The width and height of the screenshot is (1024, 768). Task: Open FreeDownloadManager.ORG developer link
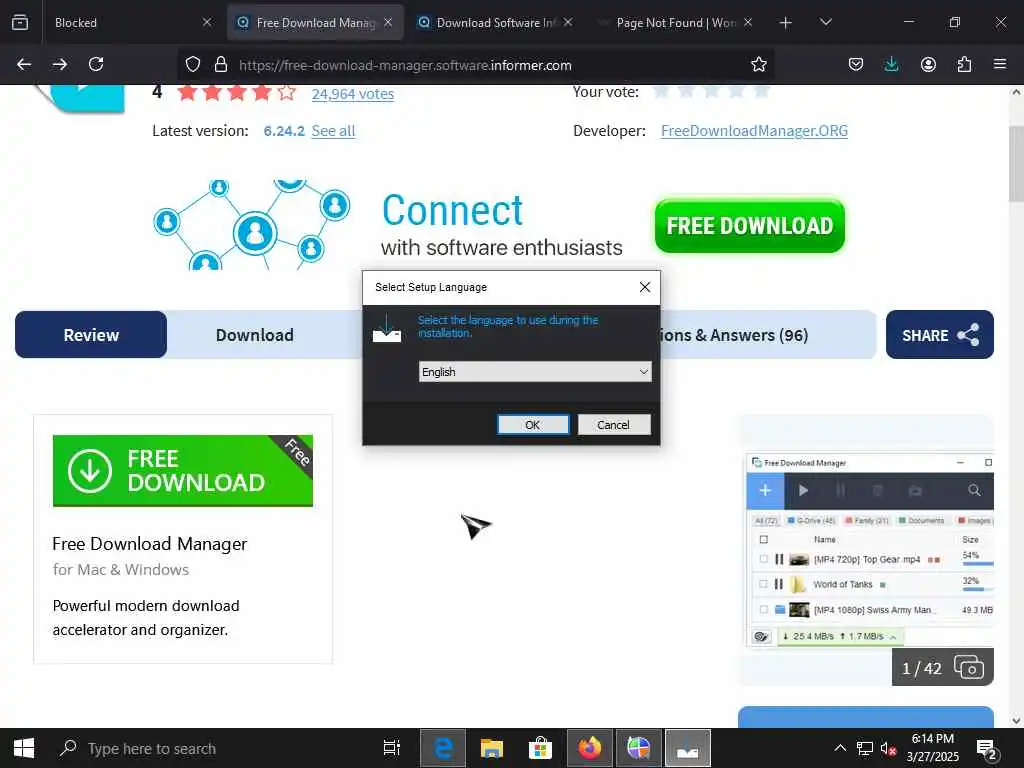pos(754,131)
